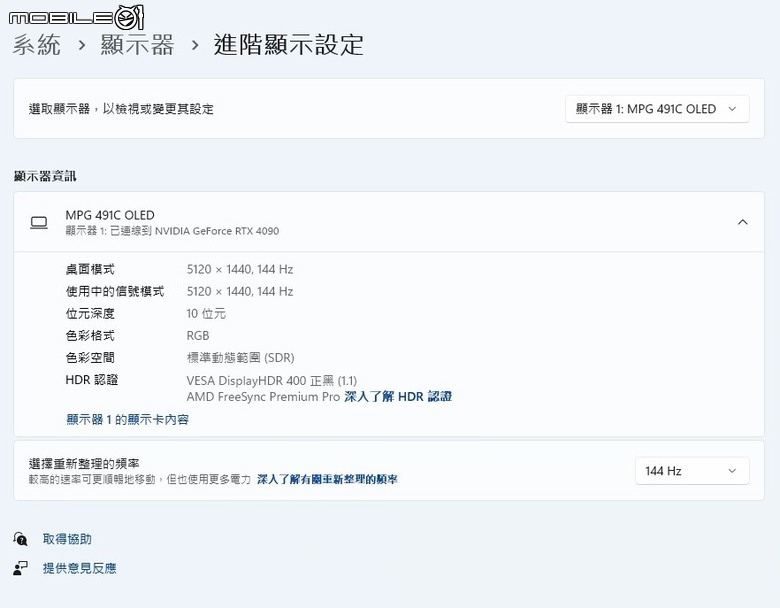Screen dimensions: 780x608
Task: Click the 使用中的信號模式 label
Action: click(115, 291)
